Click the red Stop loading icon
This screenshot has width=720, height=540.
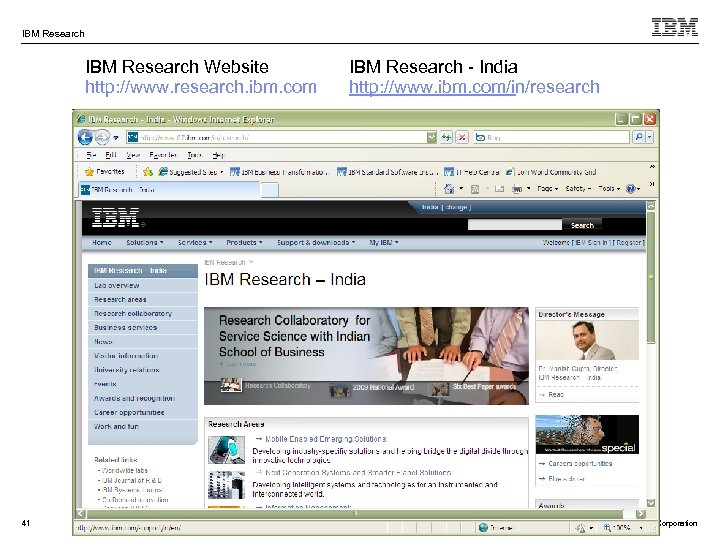pos(462,137)
